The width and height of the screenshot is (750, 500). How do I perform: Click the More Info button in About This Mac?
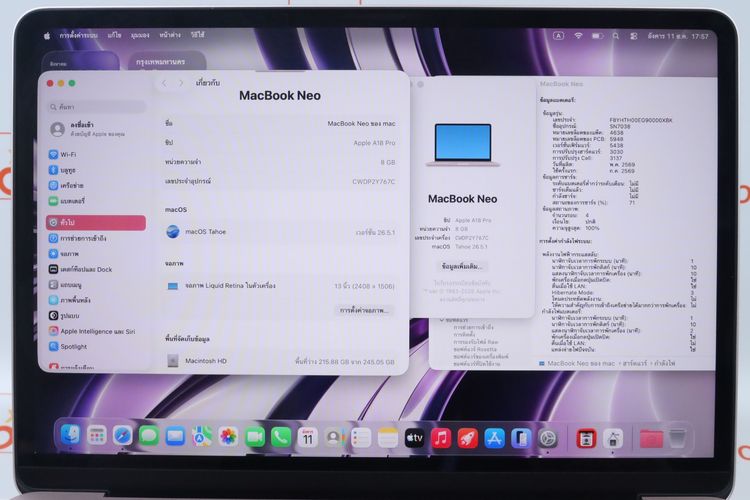tap(462, 266)
